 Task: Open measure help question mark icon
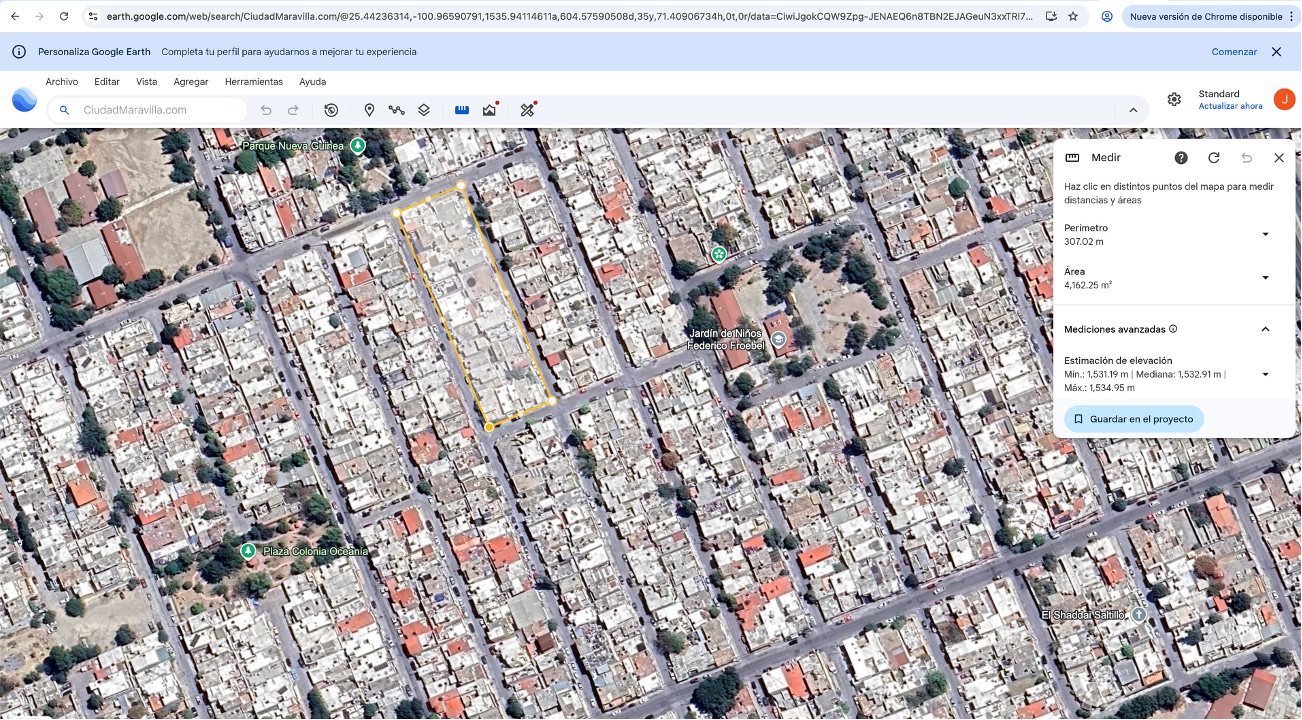(1181, 158)
